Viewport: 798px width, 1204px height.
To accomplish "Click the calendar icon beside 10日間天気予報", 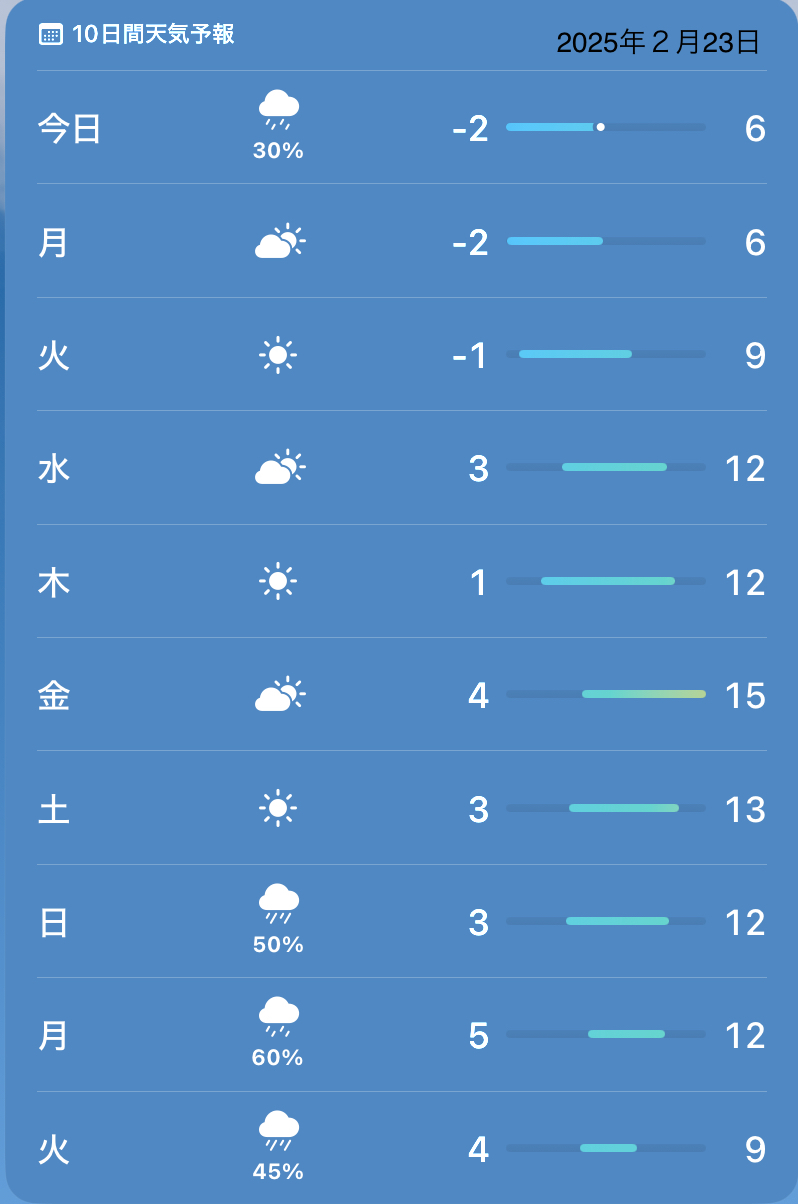I will point(51,34).
